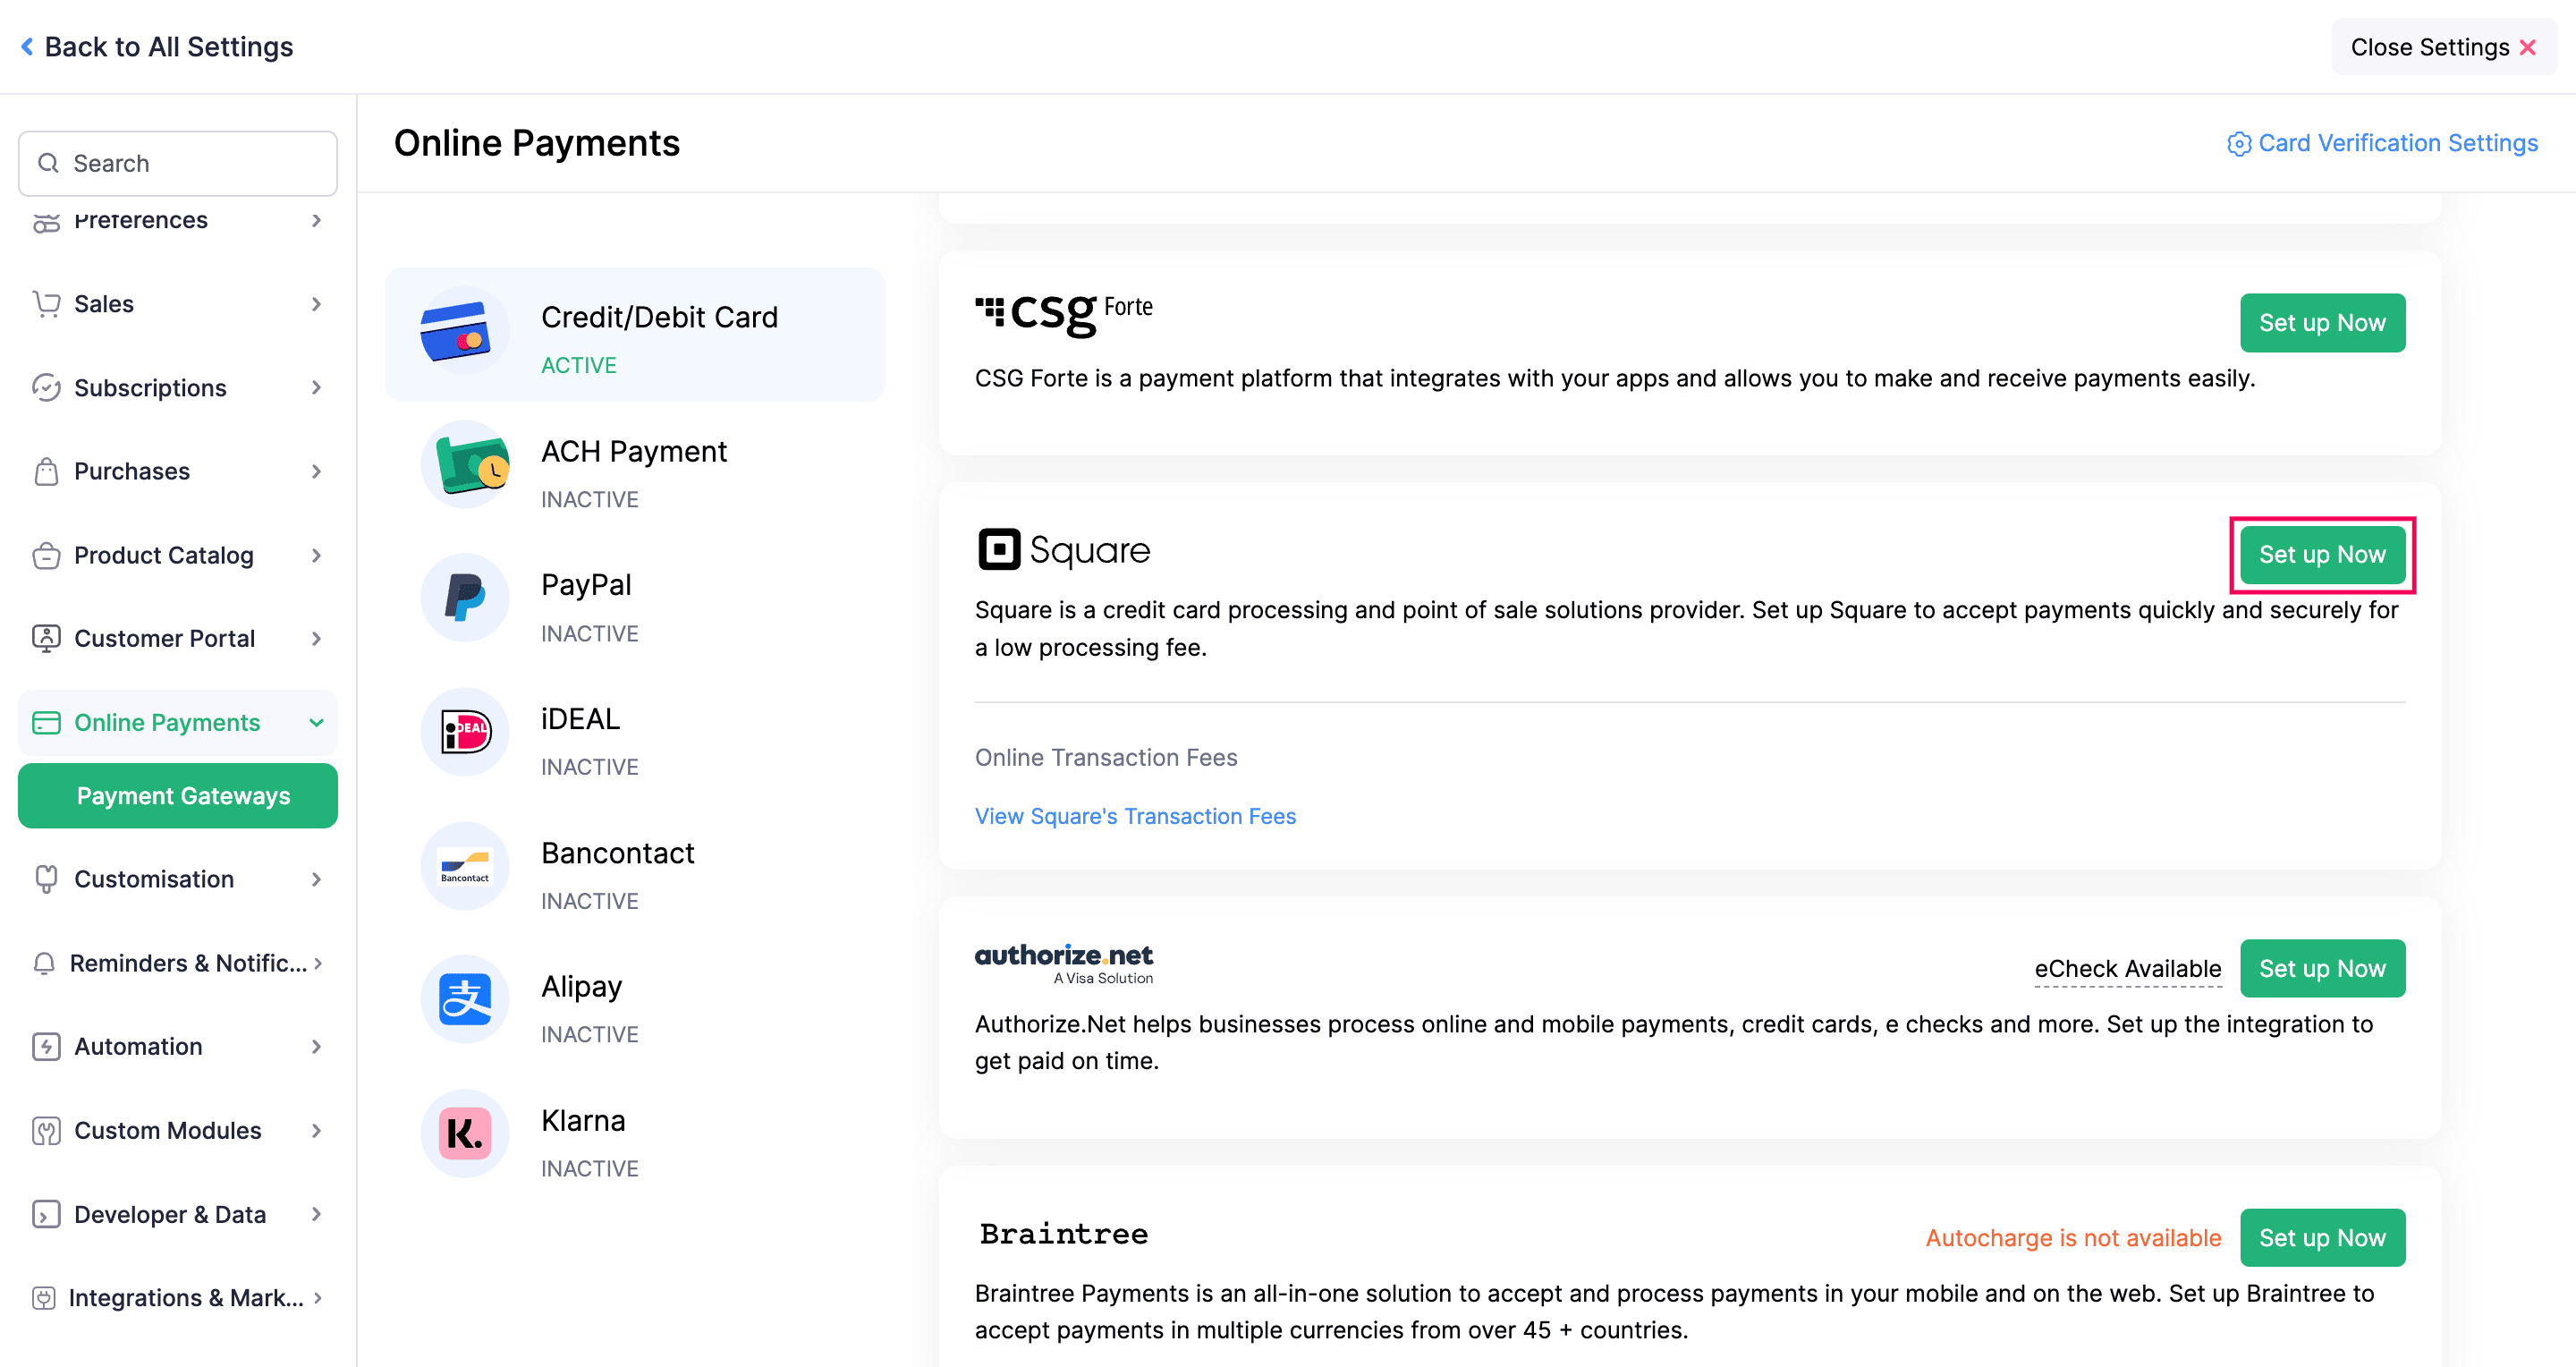Open View Square's Transaction Fees link
Image resolution: width=2576 pixels, height=1367 pixels.
pyautogui.click(x=1134, y=816)
